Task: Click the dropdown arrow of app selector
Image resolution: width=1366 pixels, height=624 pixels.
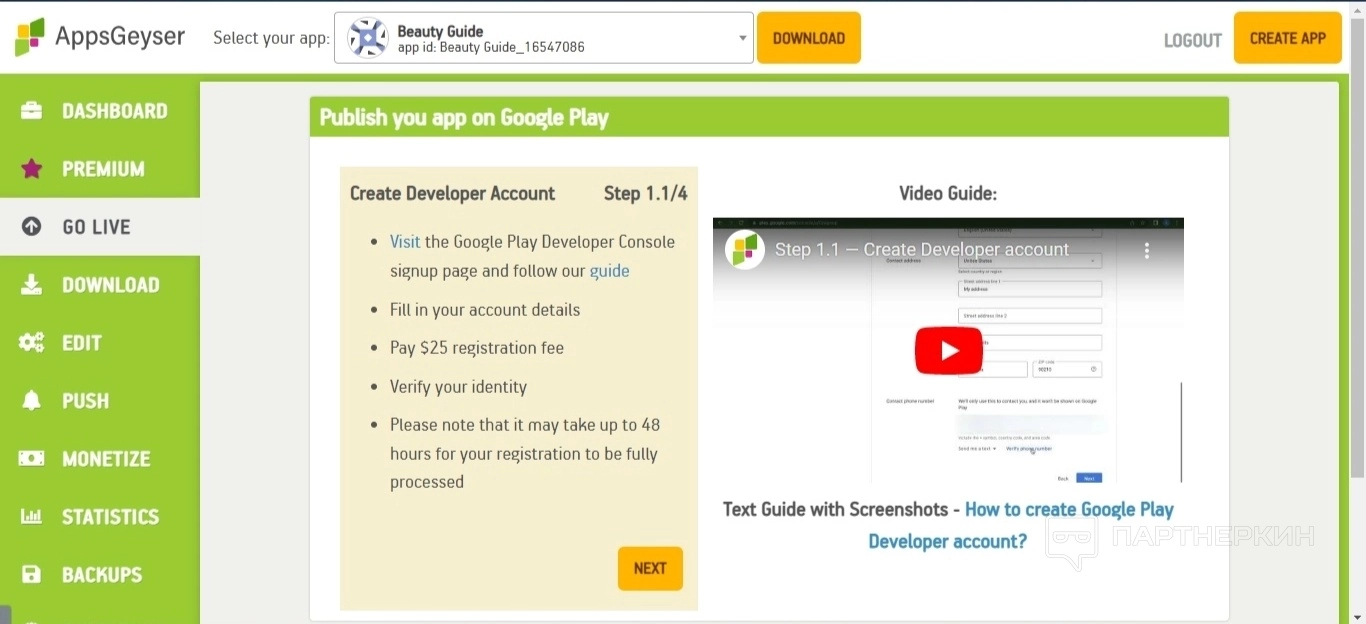Action: [742, 38]
